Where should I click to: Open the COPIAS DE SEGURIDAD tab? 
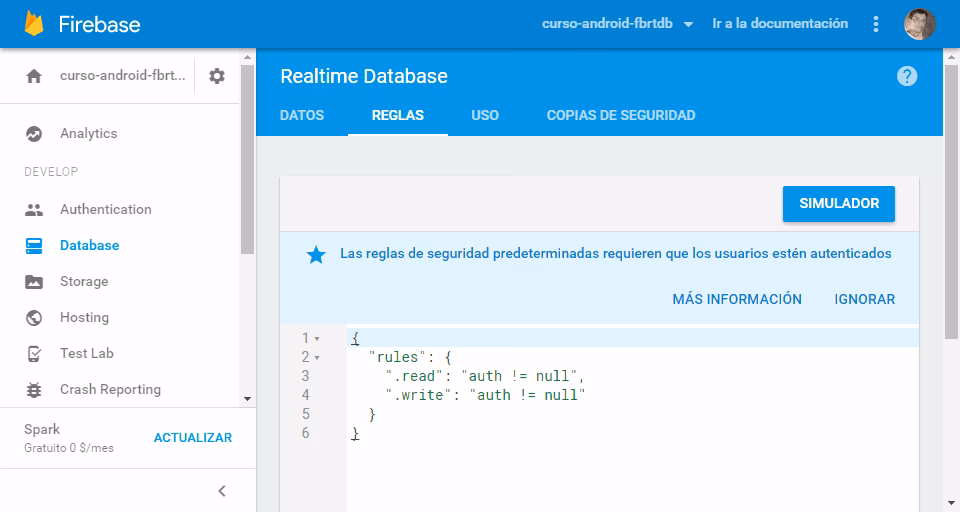(x=621, y=115)
